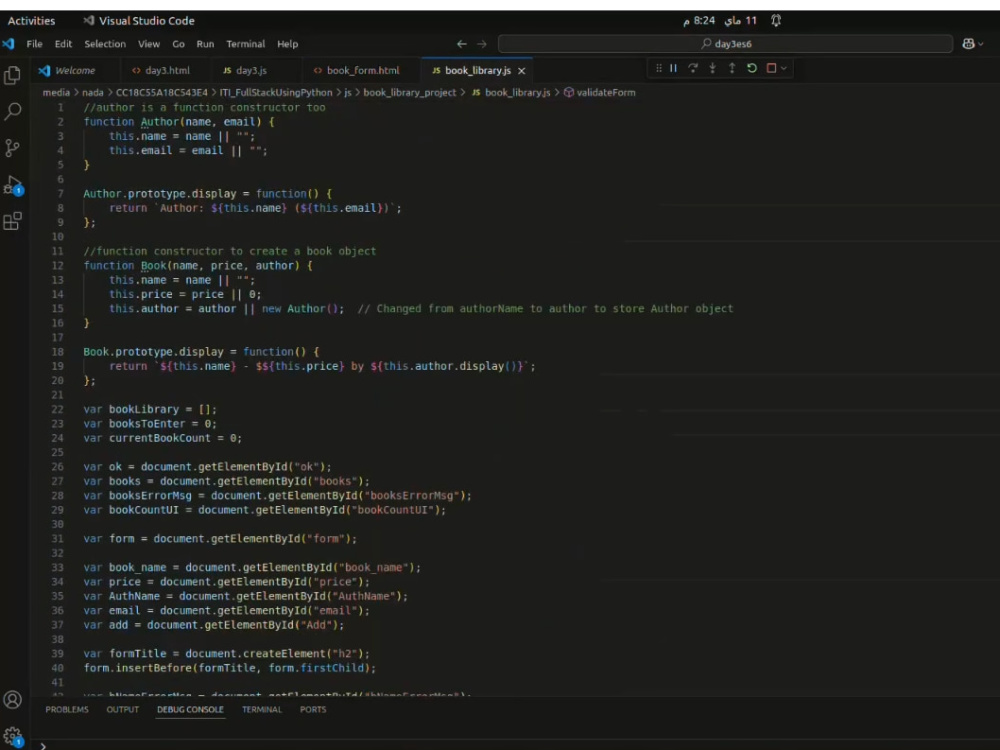Click 'var bookLibrary' on line 22
The image size is (1000, 750).
pyautogui.click(x=131, y=409)
